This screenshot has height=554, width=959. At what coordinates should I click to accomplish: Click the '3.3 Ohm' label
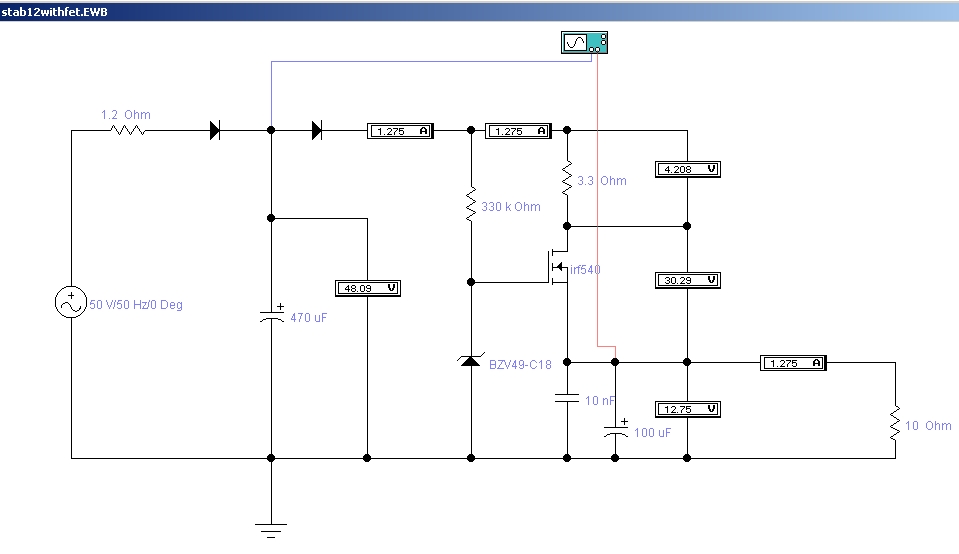pos(602,181)
